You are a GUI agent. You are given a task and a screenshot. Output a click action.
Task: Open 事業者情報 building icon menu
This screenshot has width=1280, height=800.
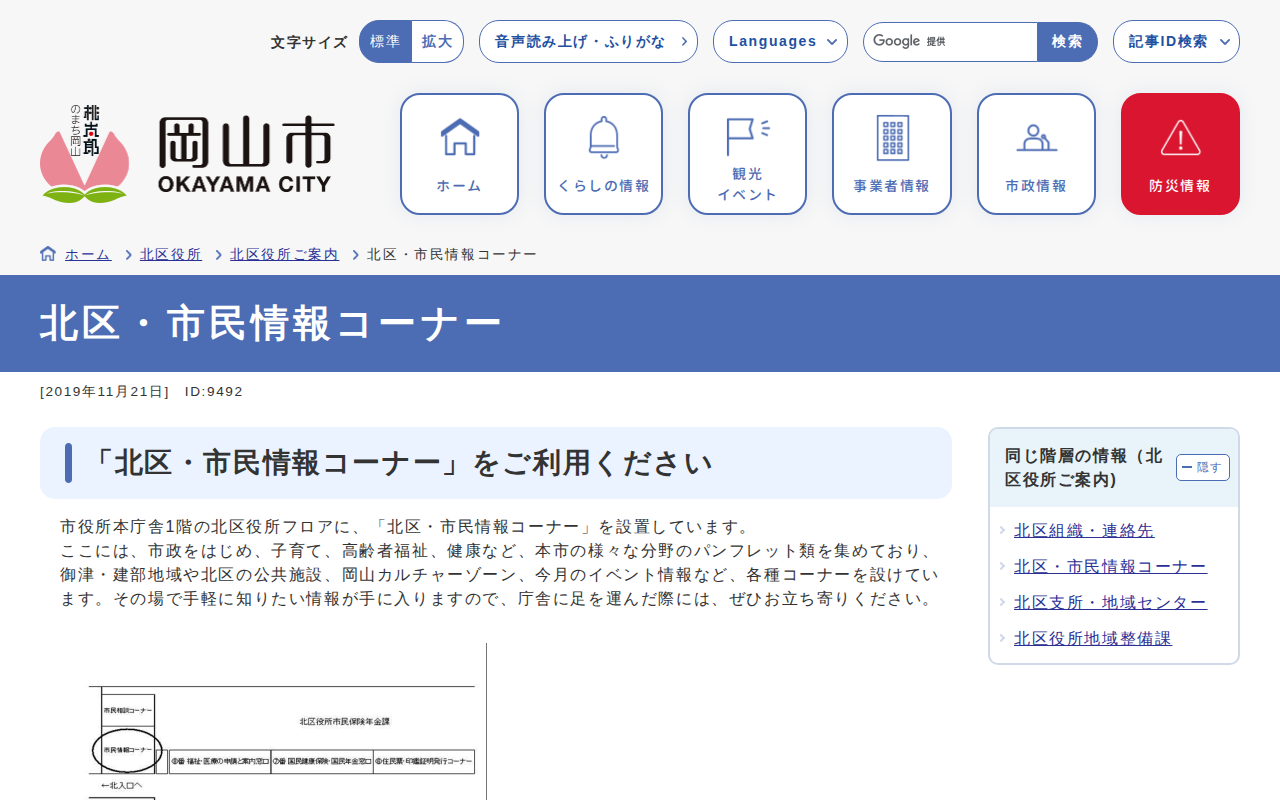891,154
